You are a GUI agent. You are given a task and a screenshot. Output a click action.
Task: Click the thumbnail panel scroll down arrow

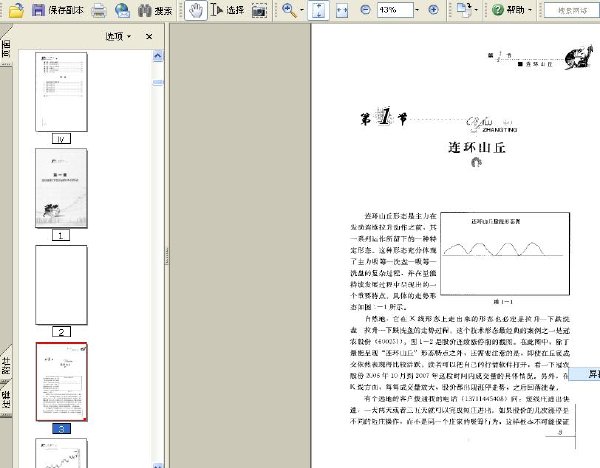[x=158, y=465]
